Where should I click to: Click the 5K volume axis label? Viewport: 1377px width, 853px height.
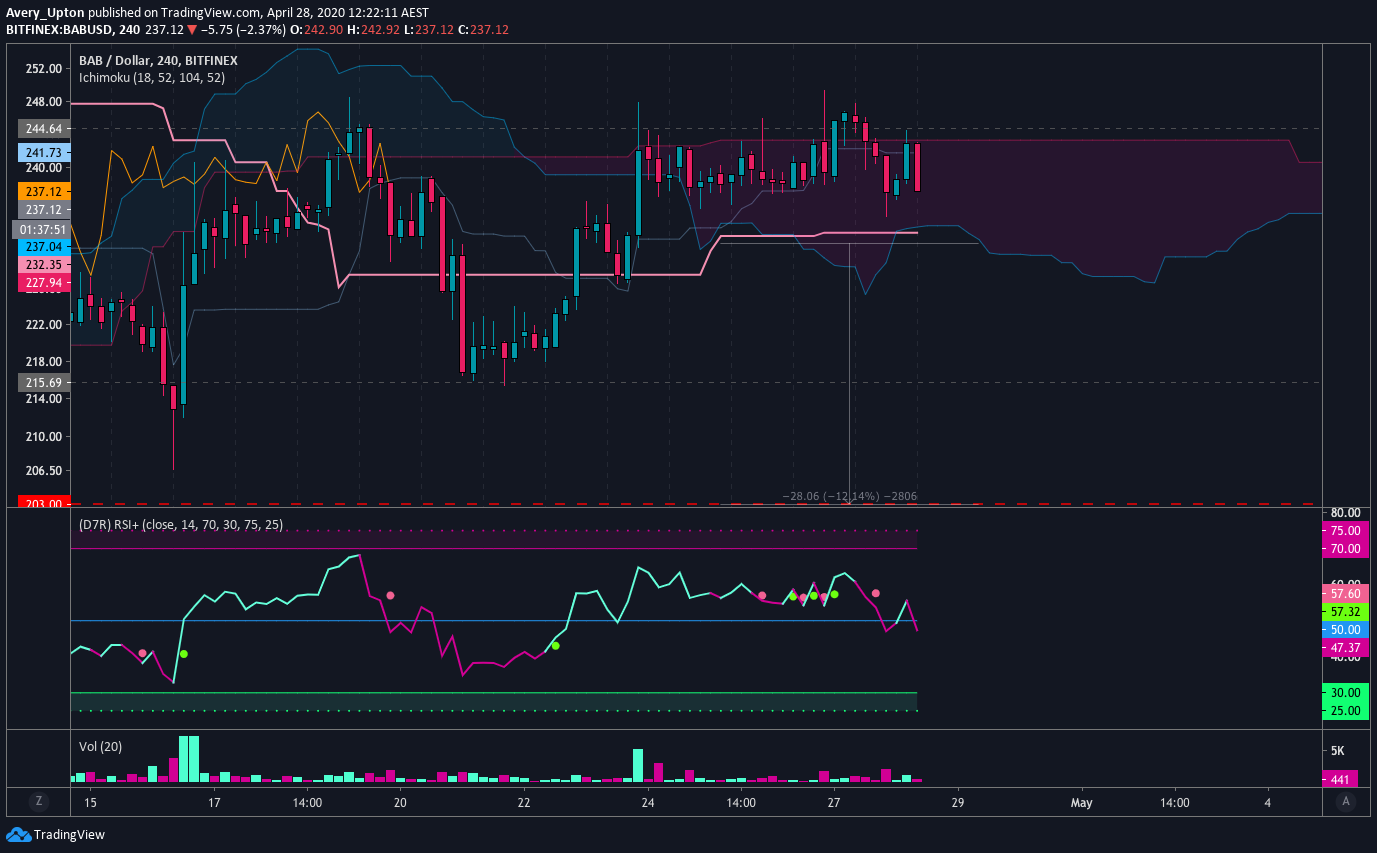(1336, 750)
